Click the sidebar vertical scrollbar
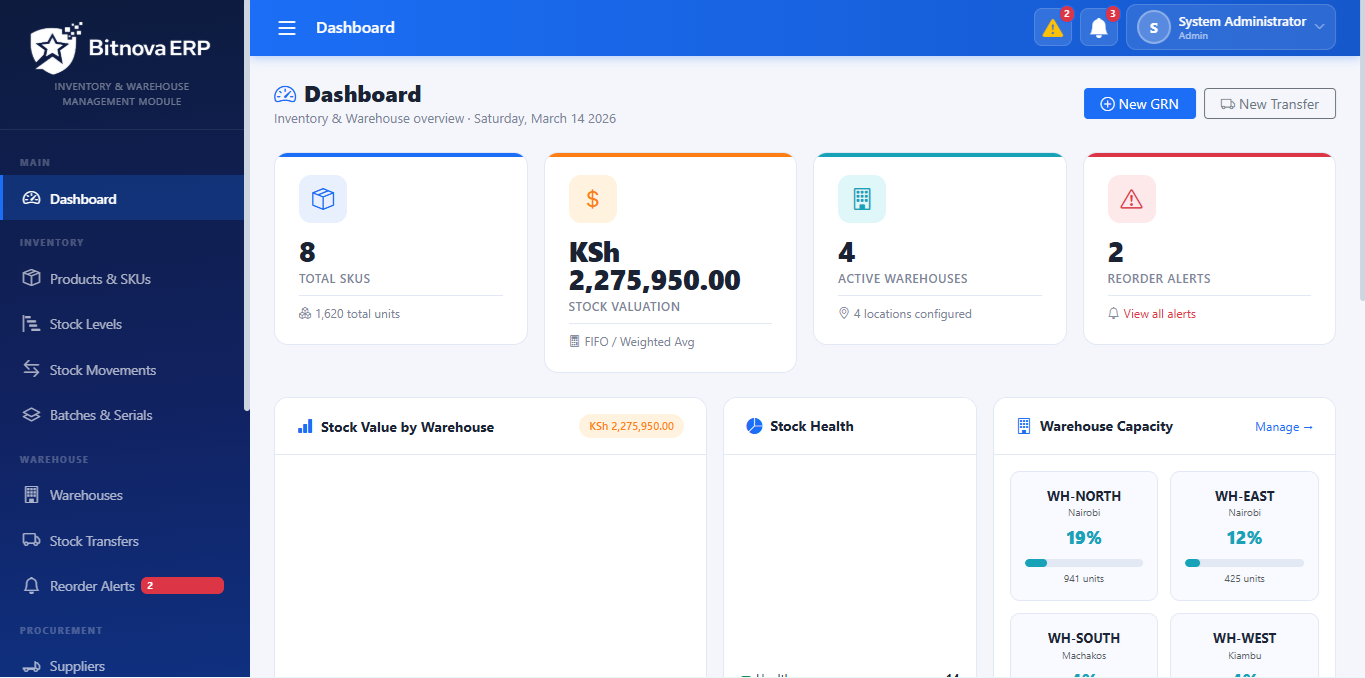 pos(247,205)
